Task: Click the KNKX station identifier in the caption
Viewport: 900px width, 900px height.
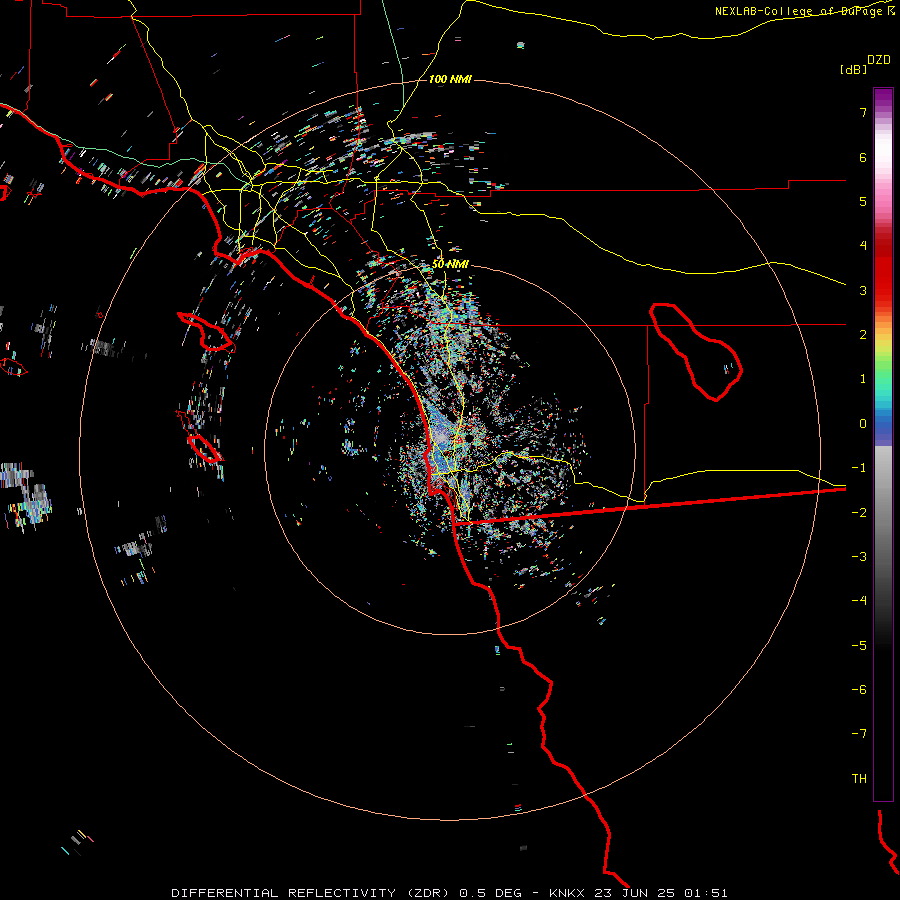Action: [x=567, y=893]
